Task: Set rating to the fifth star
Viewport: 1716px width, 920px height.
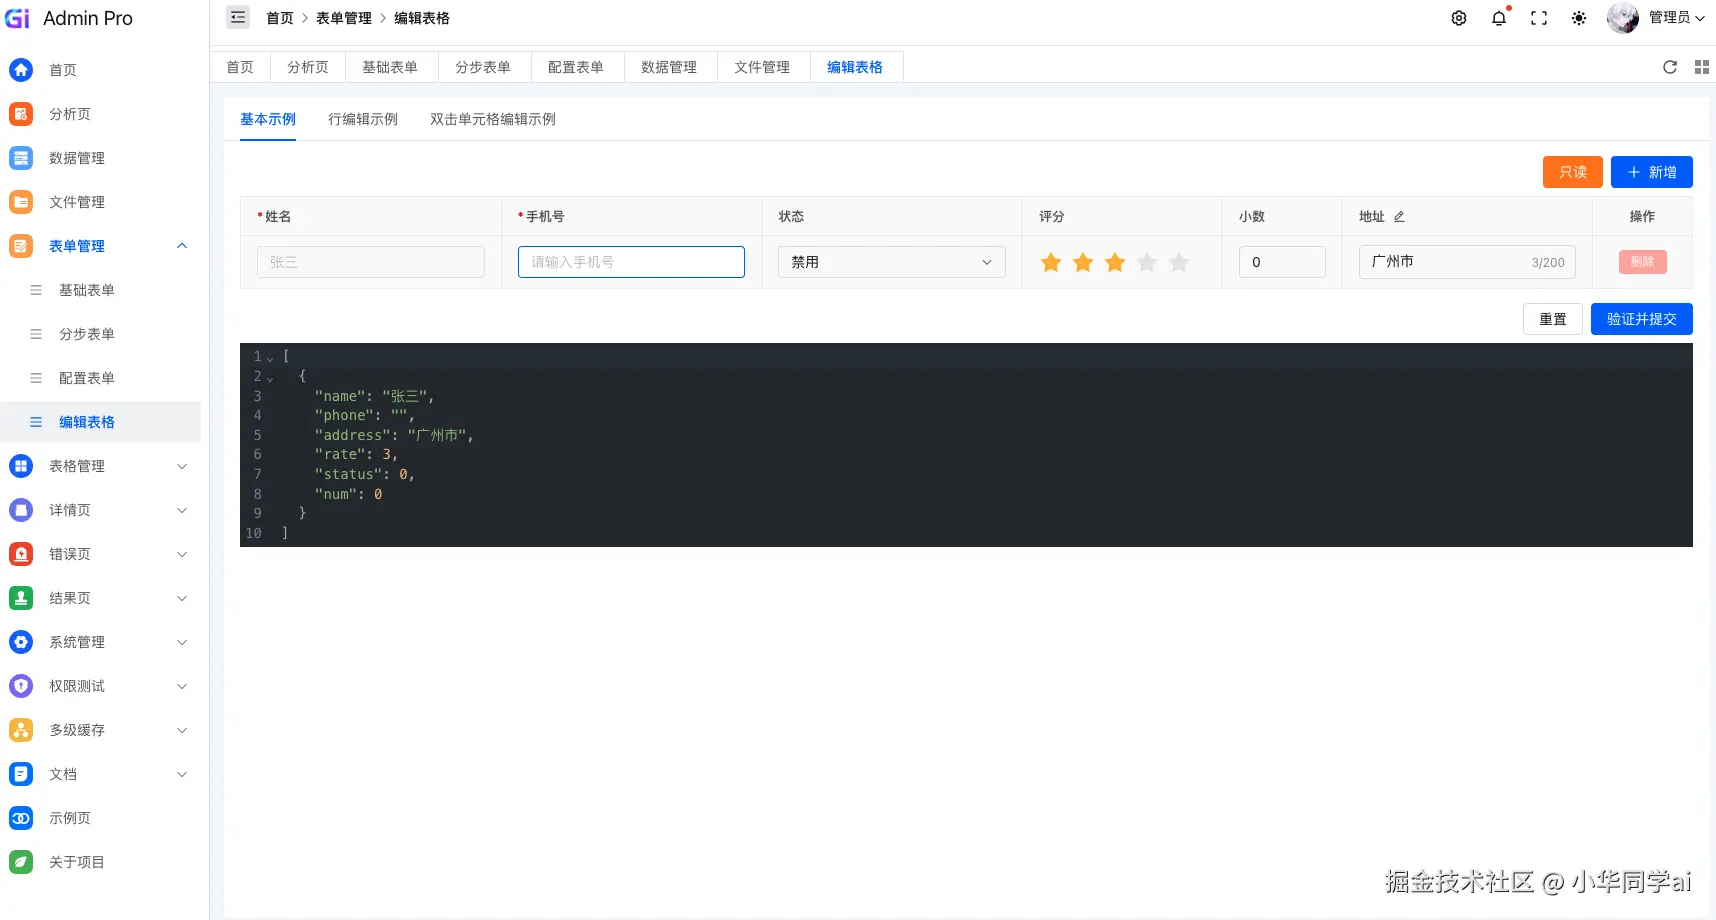Action: coord(1179,262)
